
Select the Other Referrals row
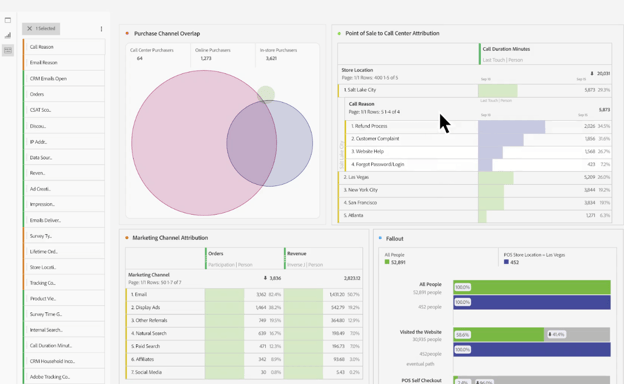coord(244,321)
